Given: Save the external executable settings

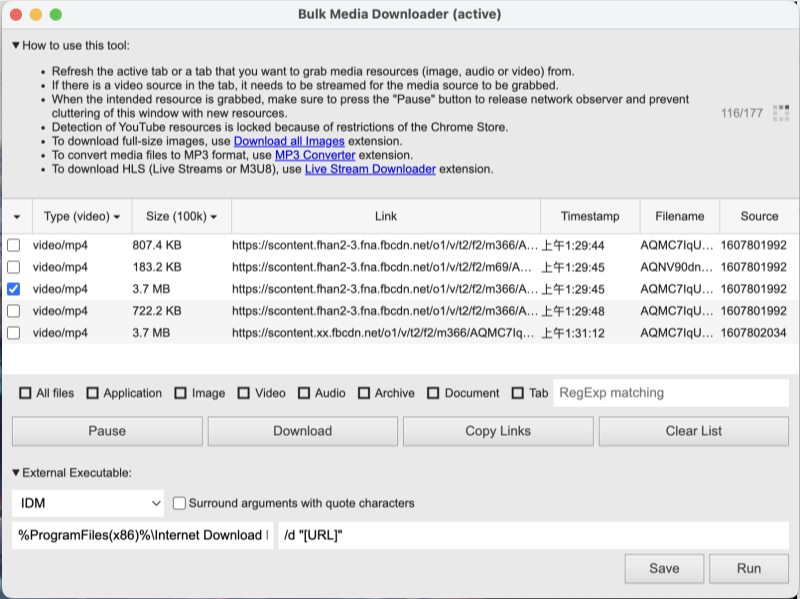Looking at the screenshot, I should (664, 568).
